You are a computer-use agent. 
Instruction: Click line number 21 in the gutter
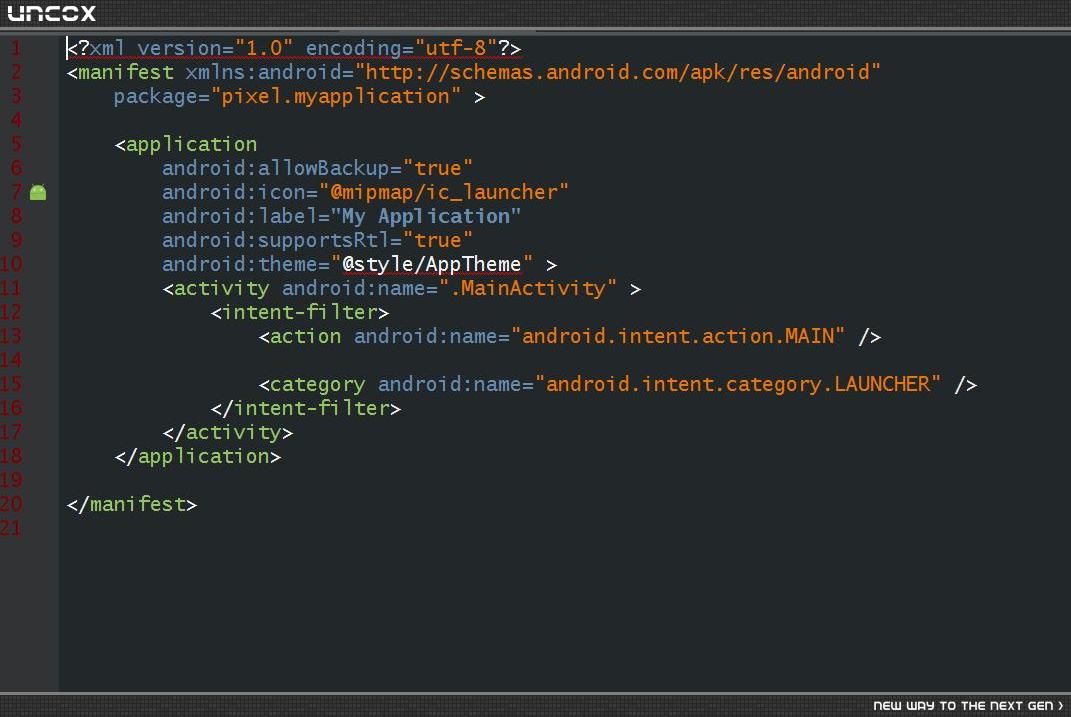(x=11, y=528)
